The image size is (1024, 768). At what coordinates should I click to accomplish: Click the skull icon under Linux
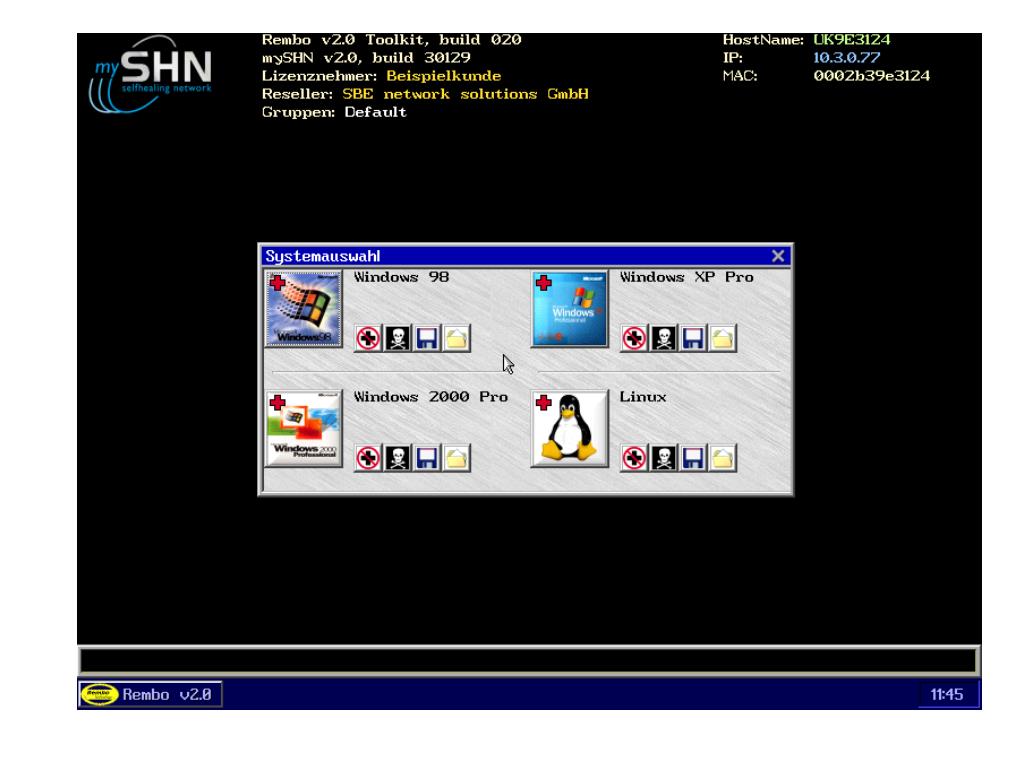pyautogui.click(x=664, y=458)
